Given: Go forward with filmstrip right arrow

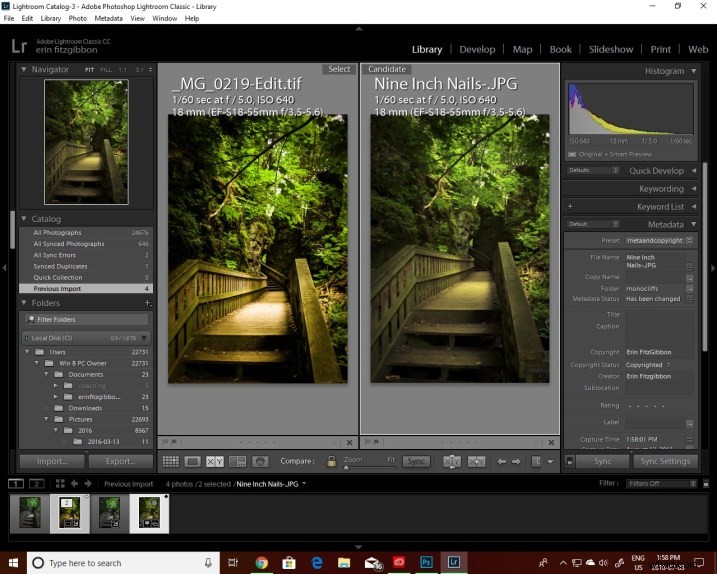Looking at the screenshot, I should pyautogui.click(x=88, y=483).
